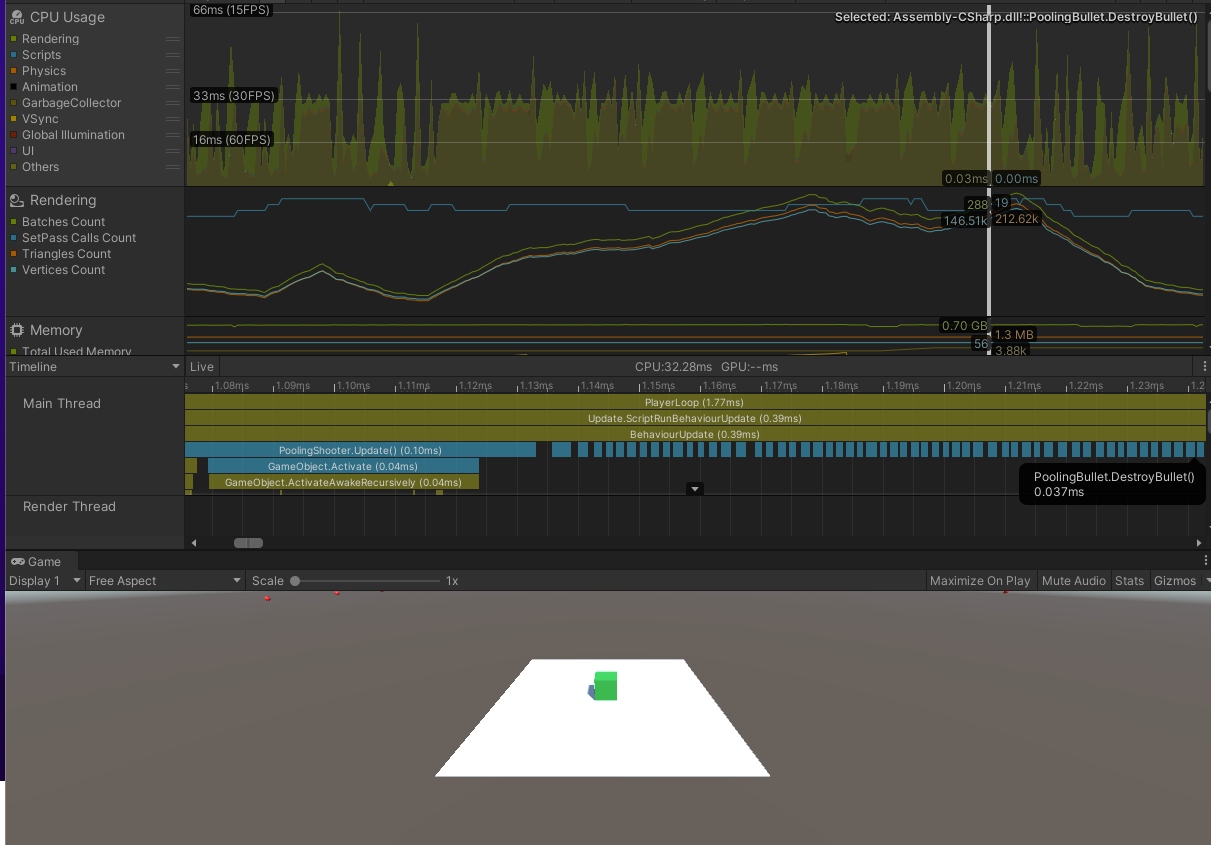This screenshot has height=845, width=1211.
Task: Toggle Vertices Count series swatch
Action: click(x=13, y=270)
